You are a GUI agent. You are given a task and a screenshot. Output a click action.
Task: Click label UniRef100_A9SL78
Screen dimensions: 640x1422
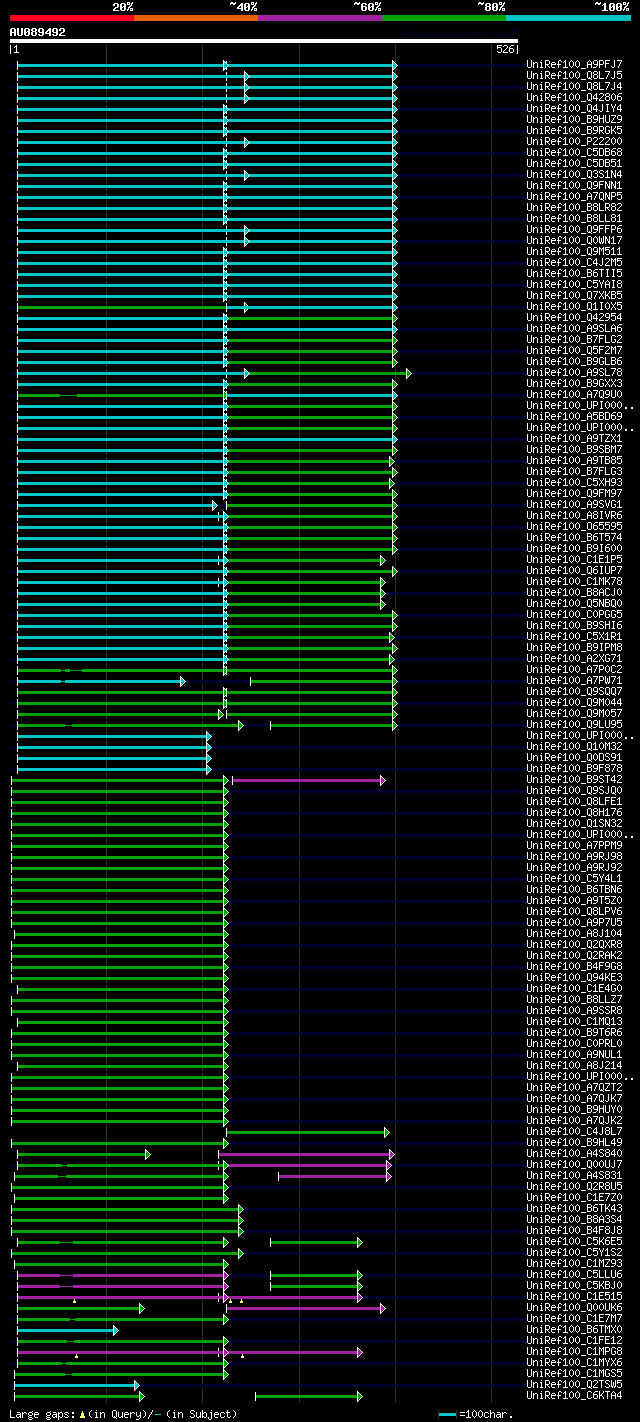click(x=575, y=373)
